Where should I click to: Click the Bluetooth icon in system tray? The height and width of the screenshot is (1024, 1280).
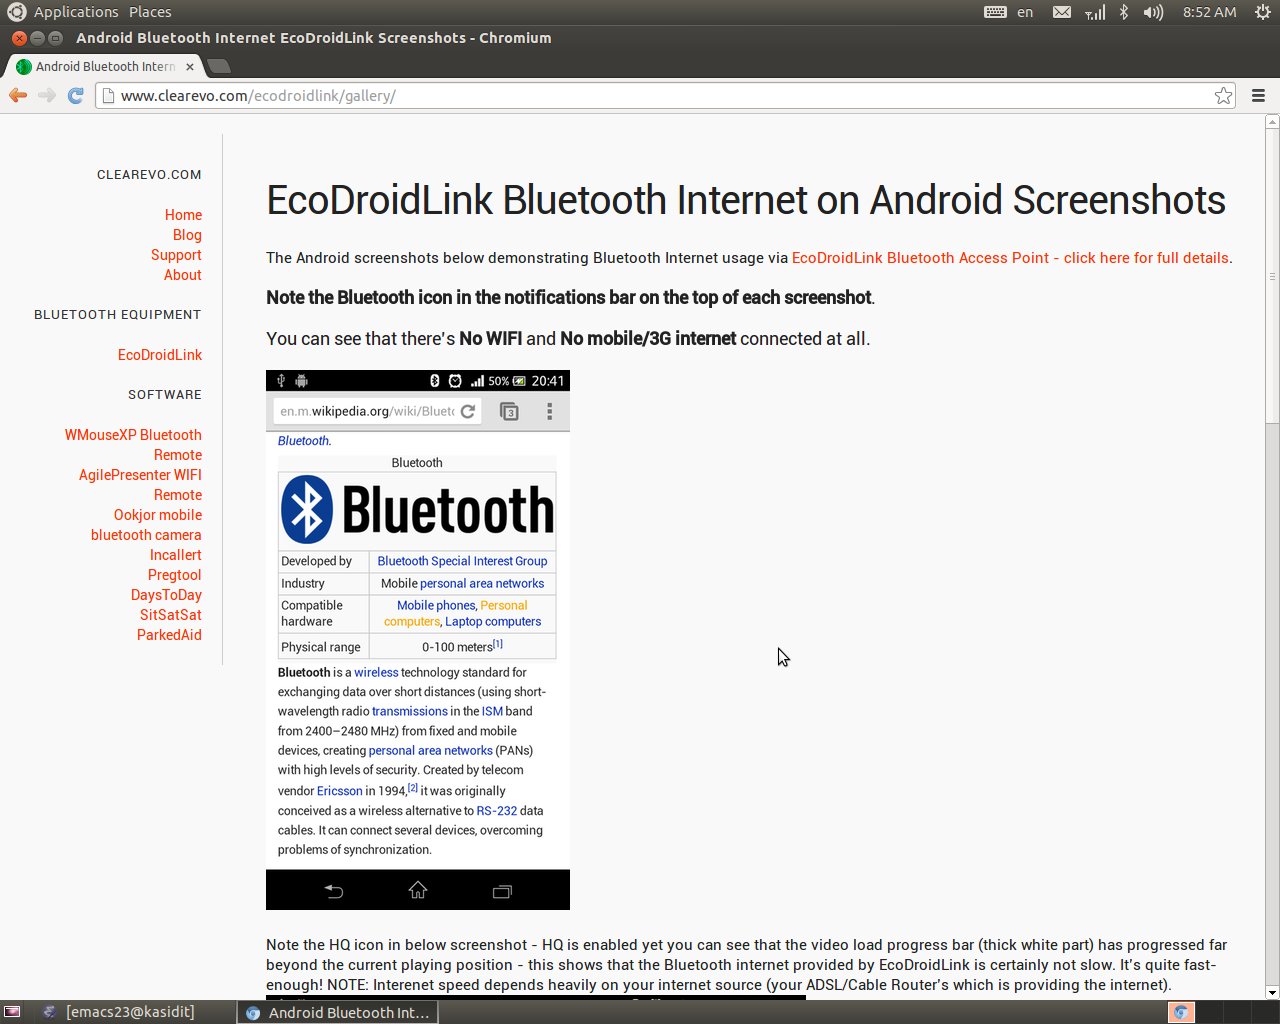[x=1124, y=12]
